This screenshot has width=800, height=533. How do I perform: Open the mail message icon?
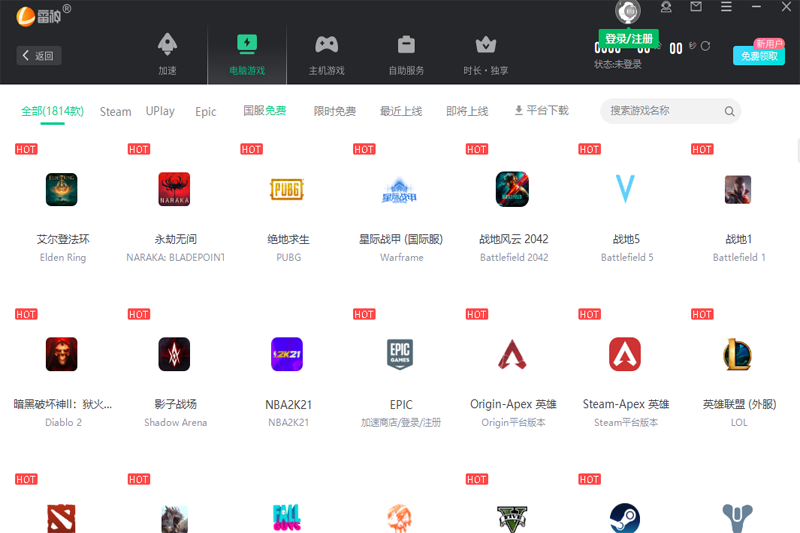coord(696,7)
